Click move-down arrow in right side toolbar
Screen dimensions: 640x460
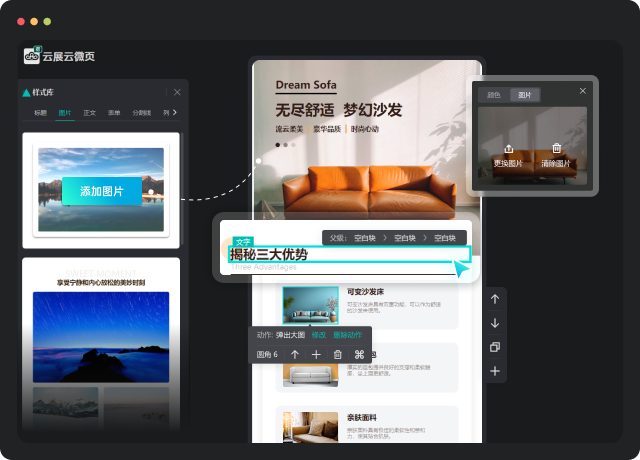(494, 323)
